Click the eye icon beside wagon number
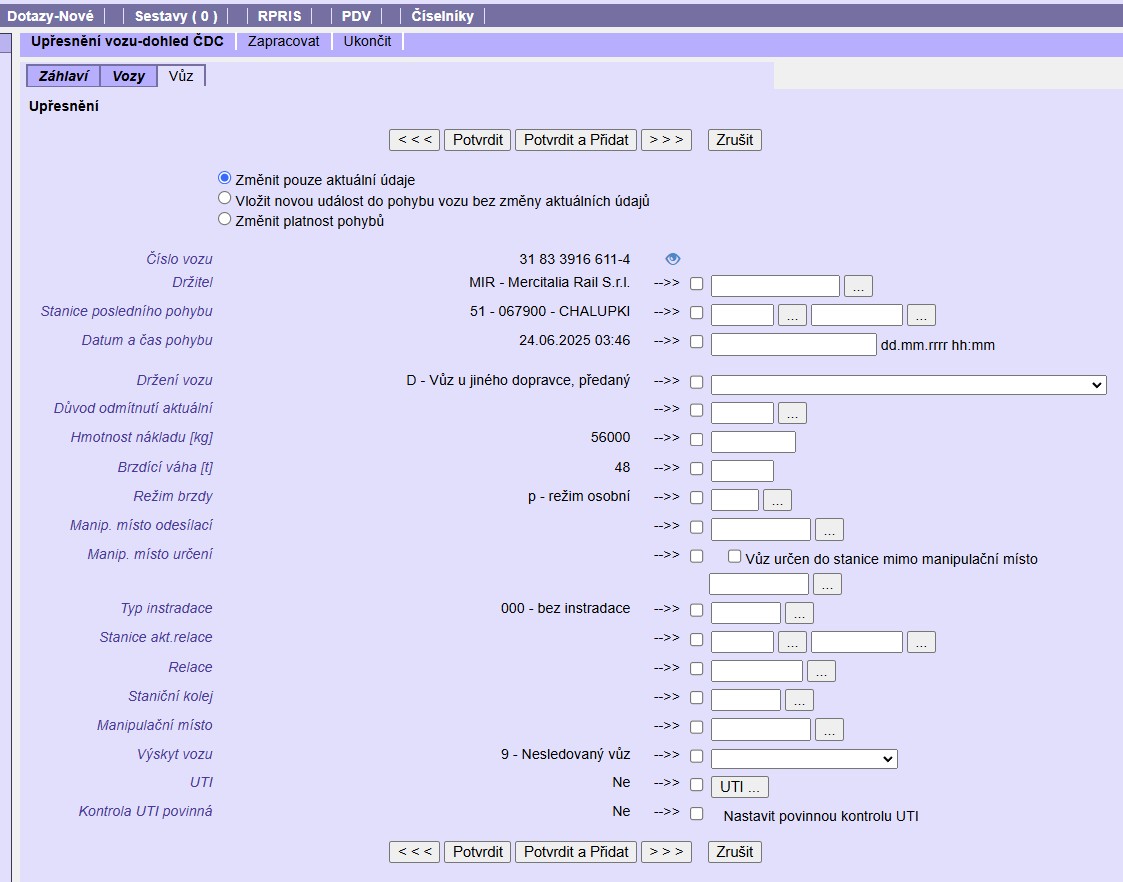The image size is (1123, 882). [x=672, y=259]
